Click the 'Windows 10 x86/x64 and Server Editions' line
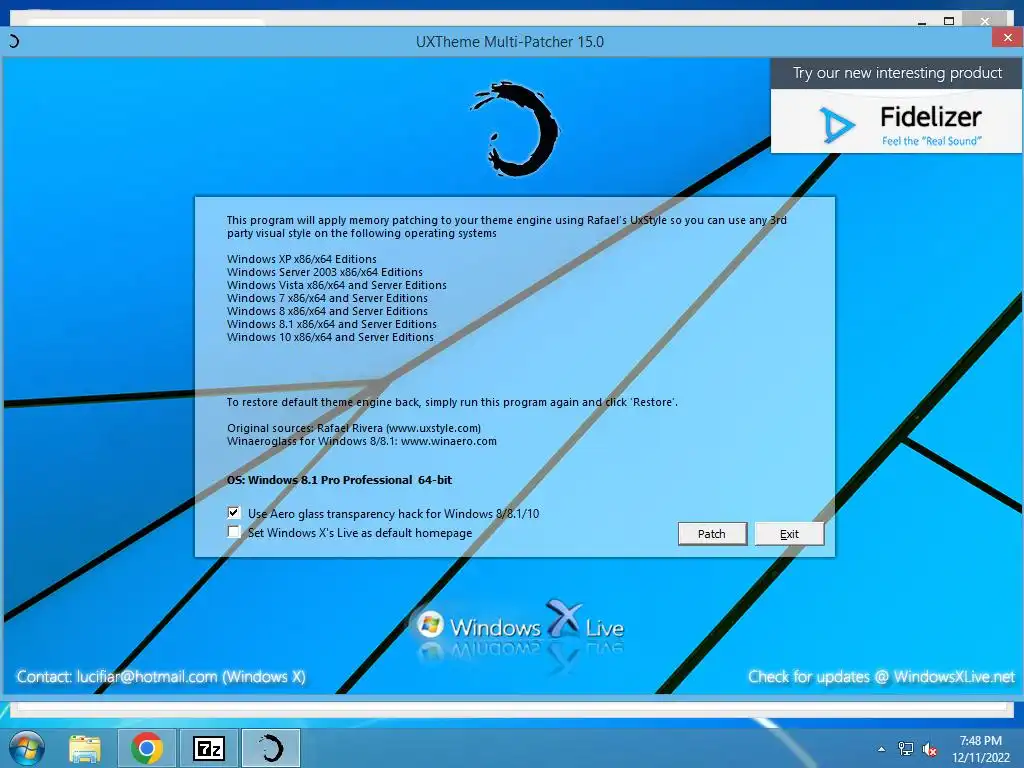This screenshot has width=1024, height=768. [x=330, y=337]
